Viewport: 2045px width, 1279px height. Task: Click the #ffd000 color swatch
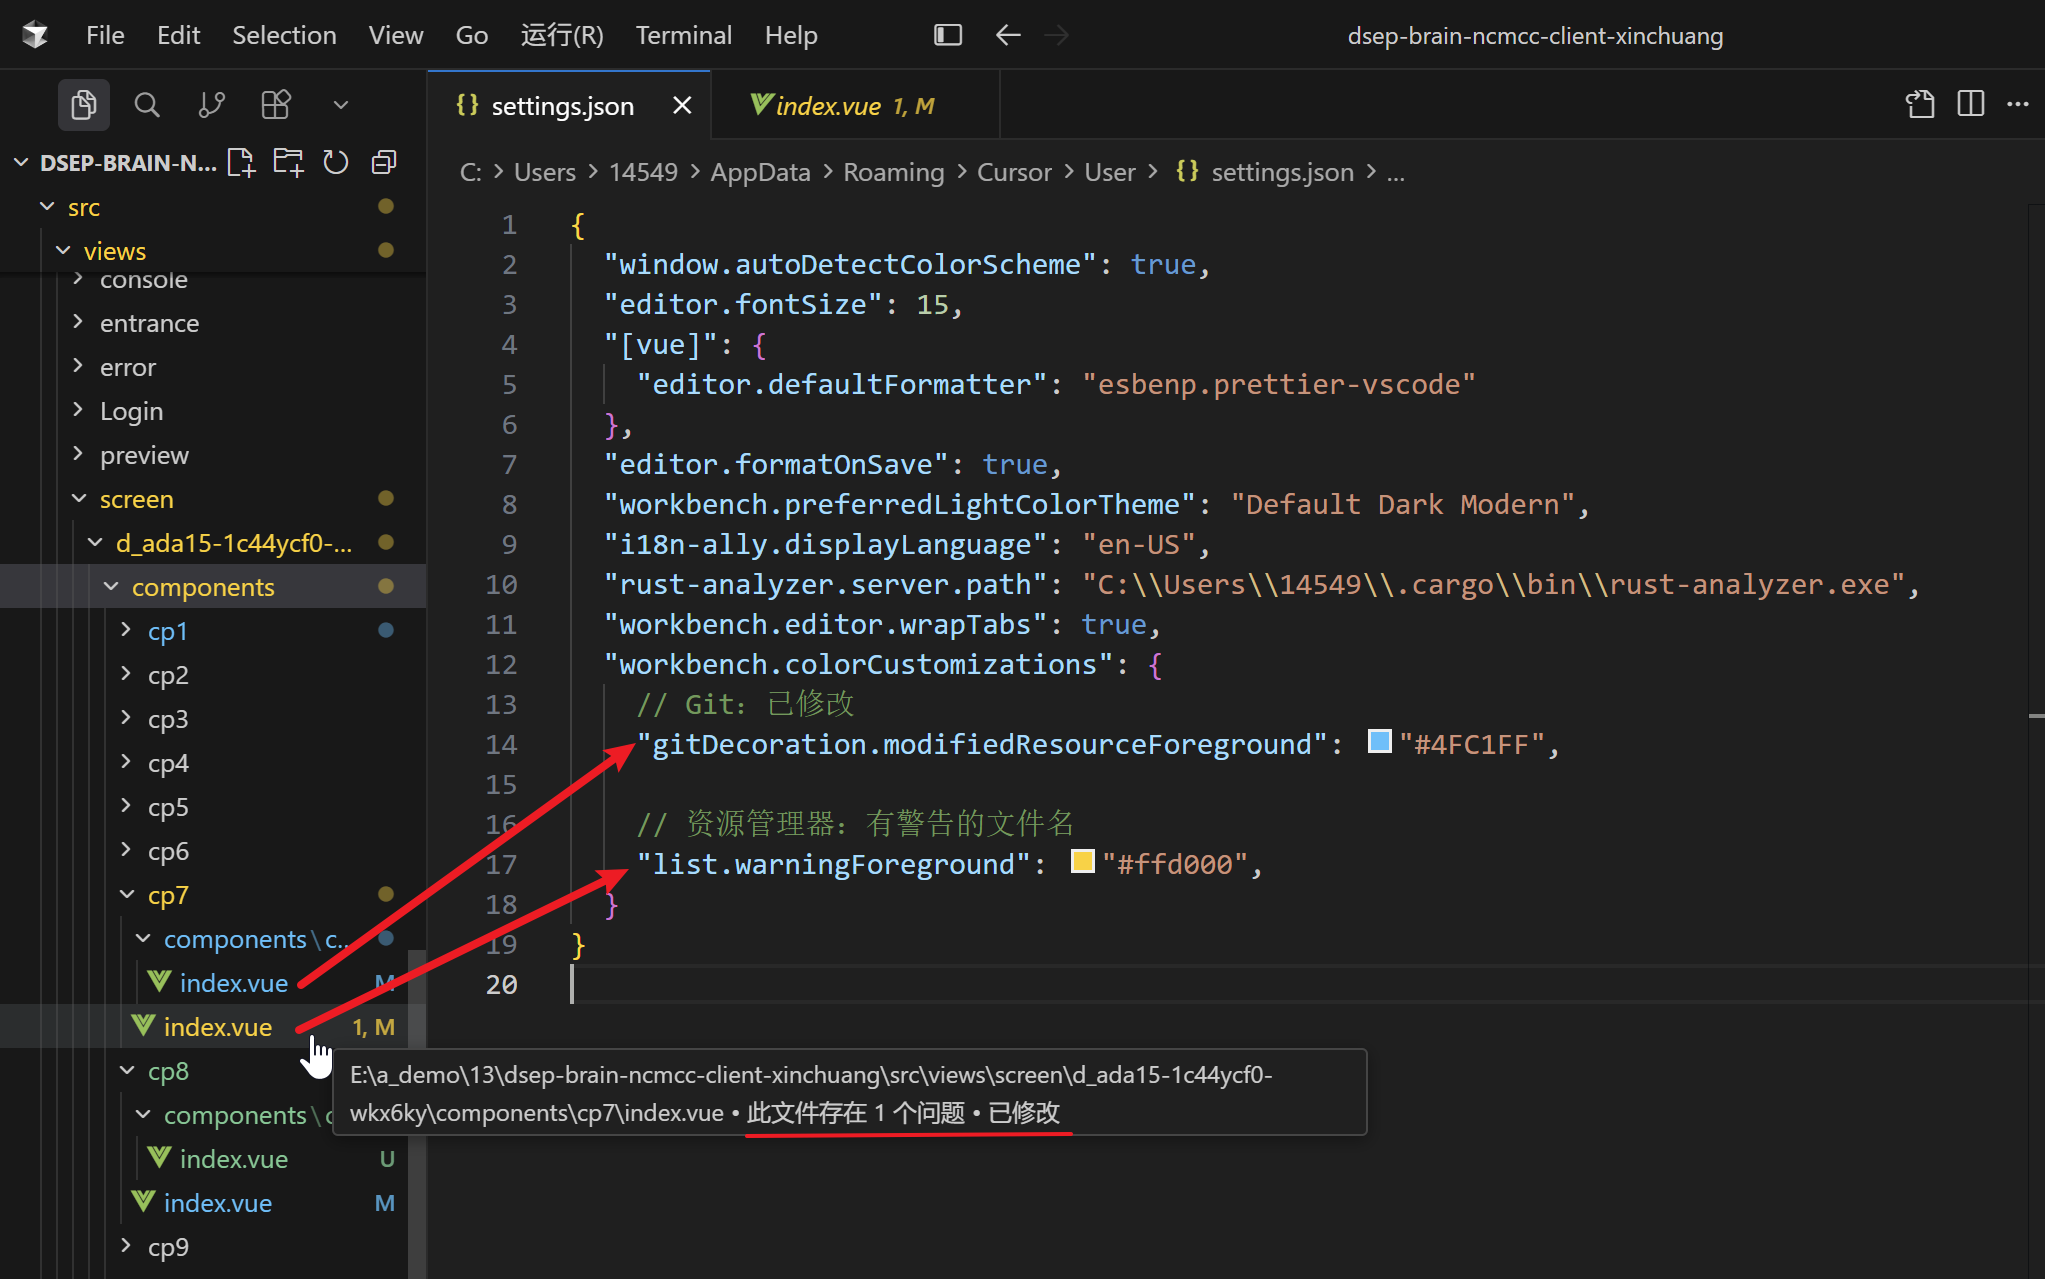(x=1082, y=861)
